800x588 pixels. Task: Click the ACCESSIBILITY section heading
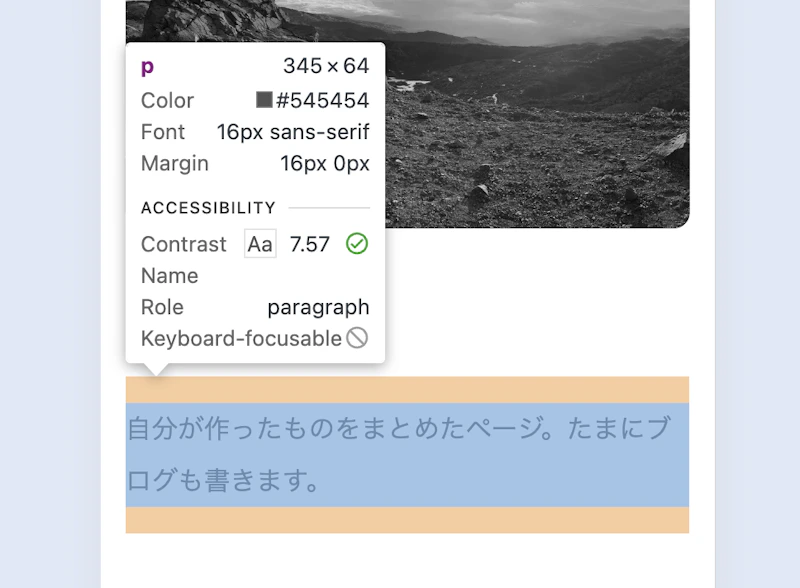[208, 208]
